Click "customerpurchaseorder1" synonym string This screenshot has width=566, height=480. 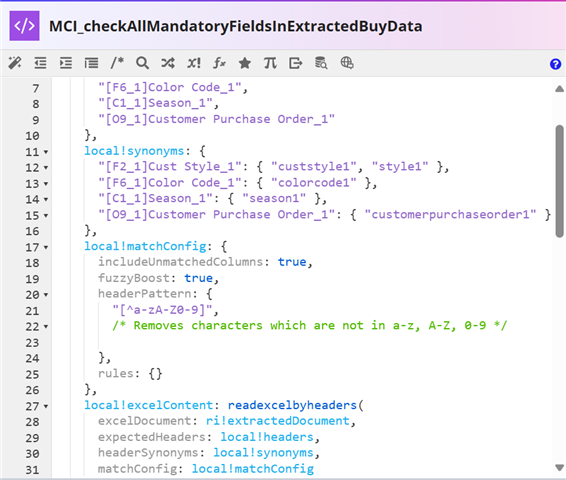click(450, 215)
